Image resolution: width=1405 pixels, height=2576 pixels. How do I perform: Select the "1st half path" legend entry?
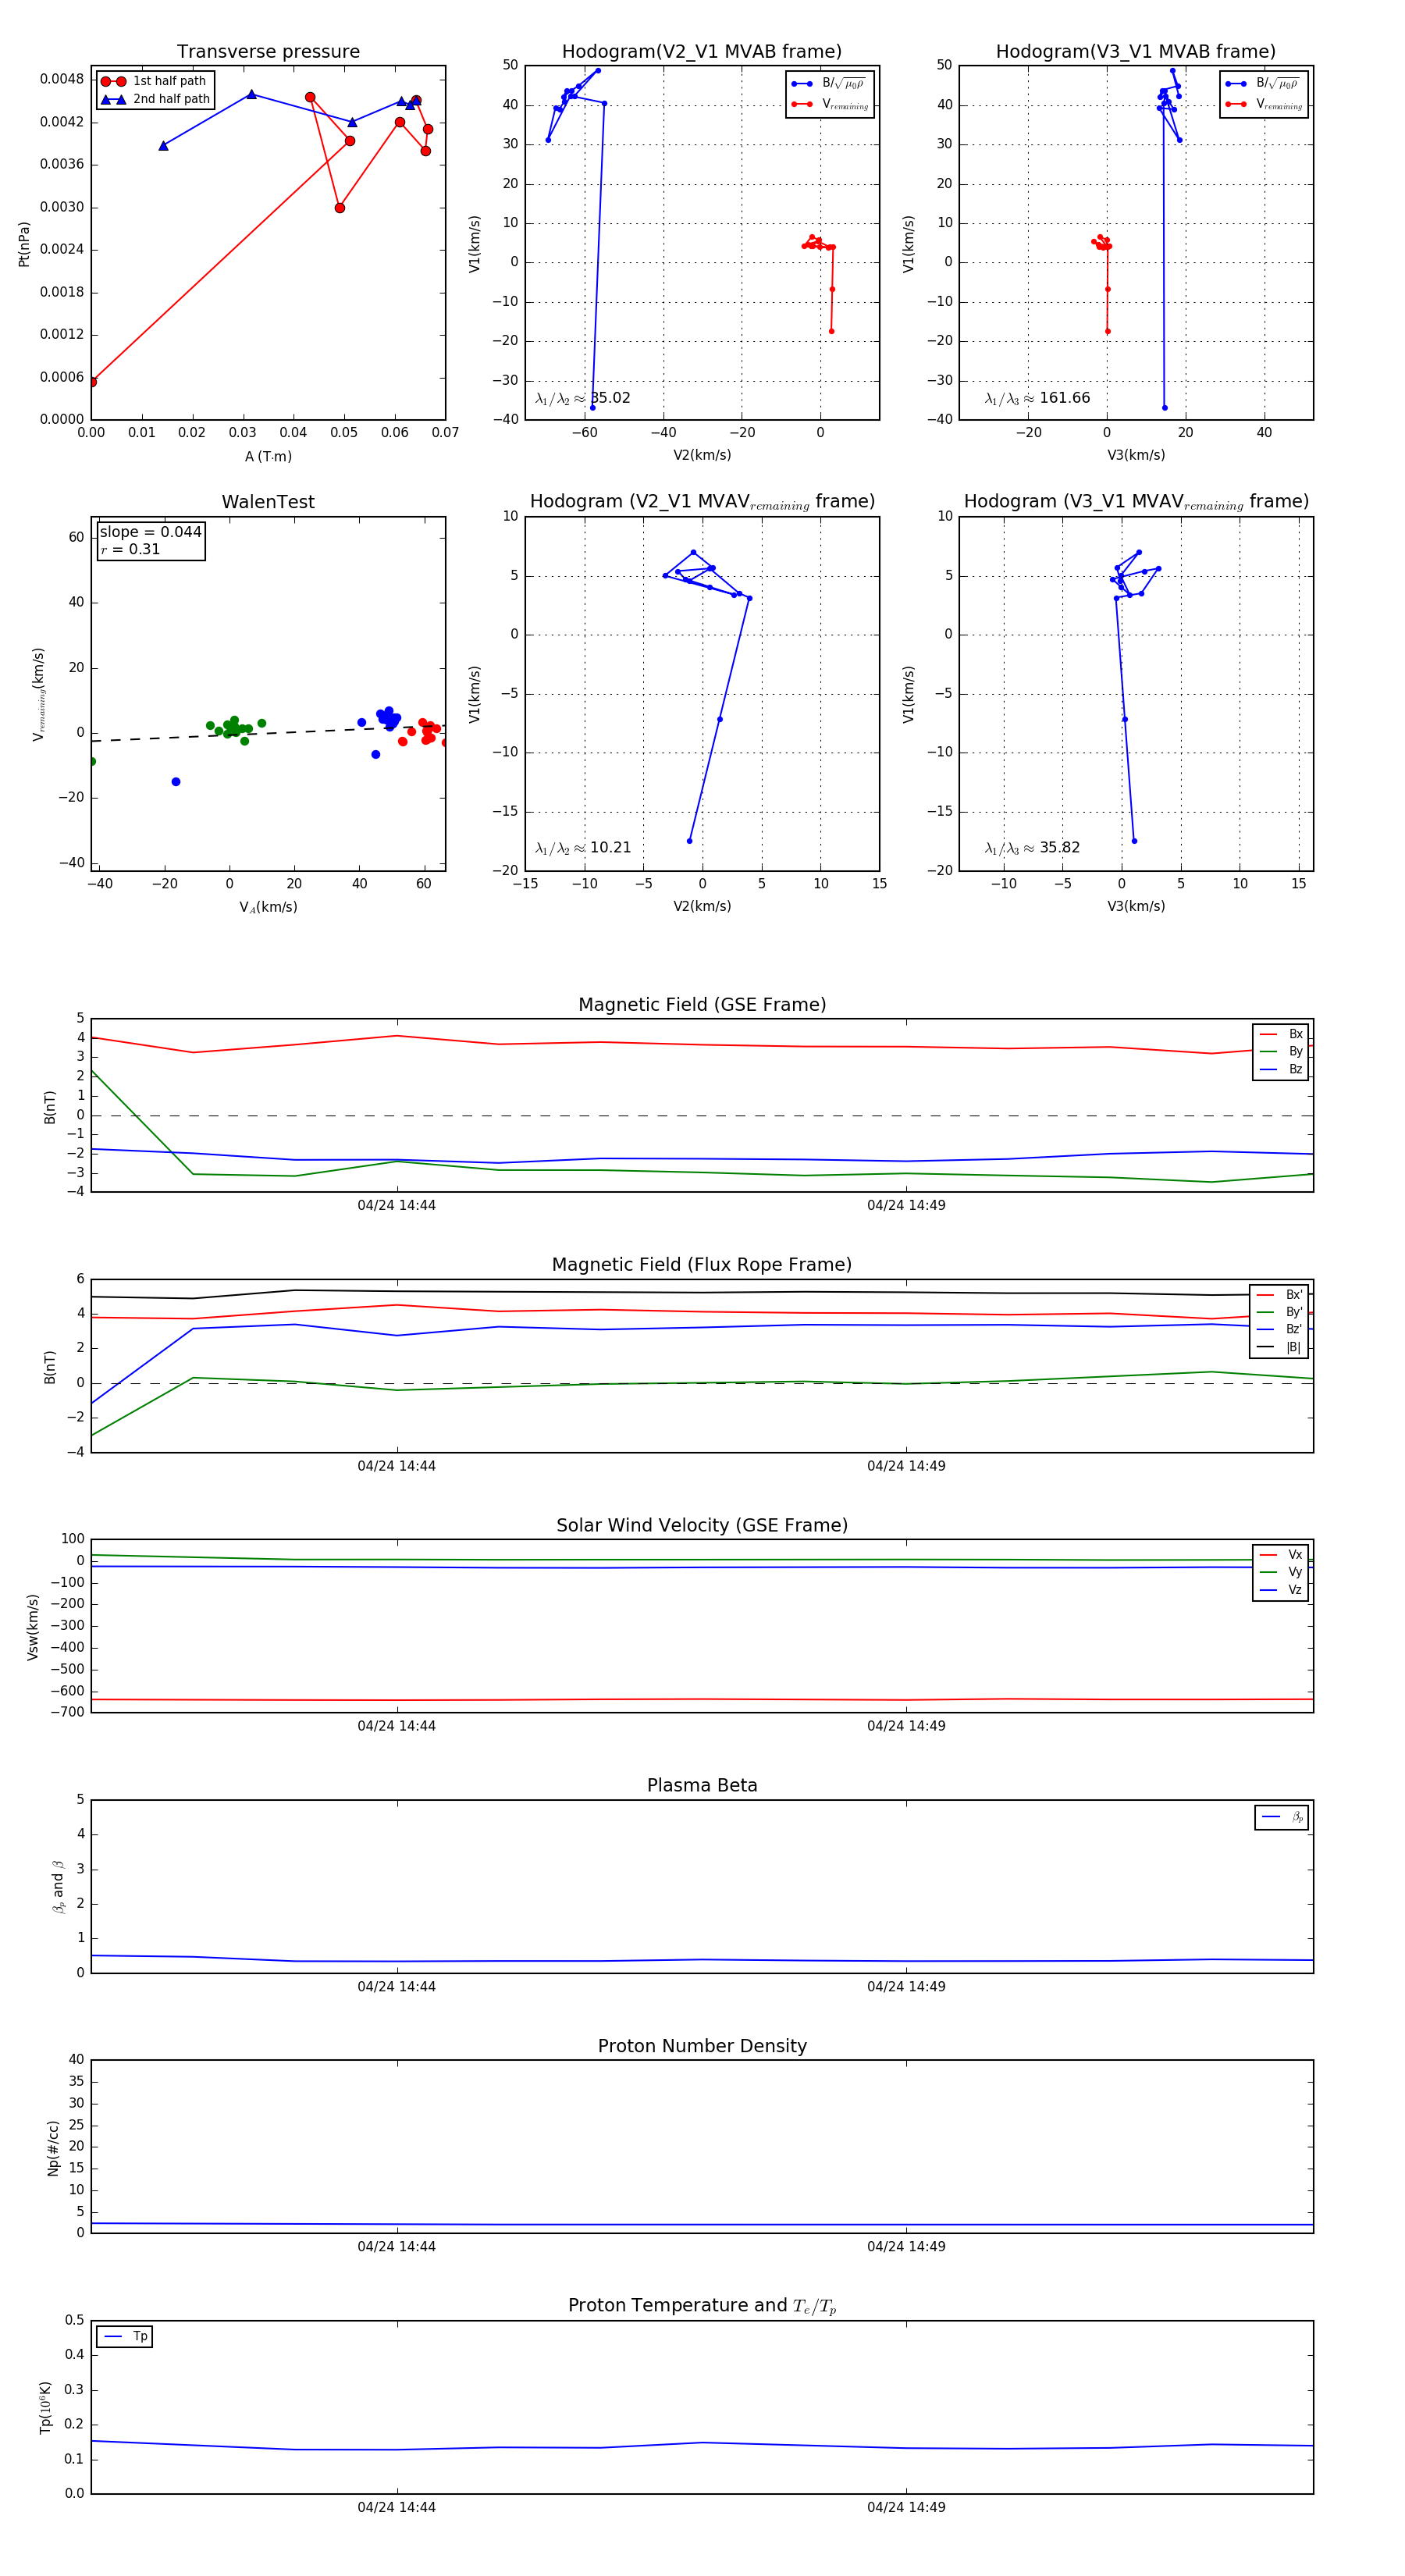(x=155, y=81)
